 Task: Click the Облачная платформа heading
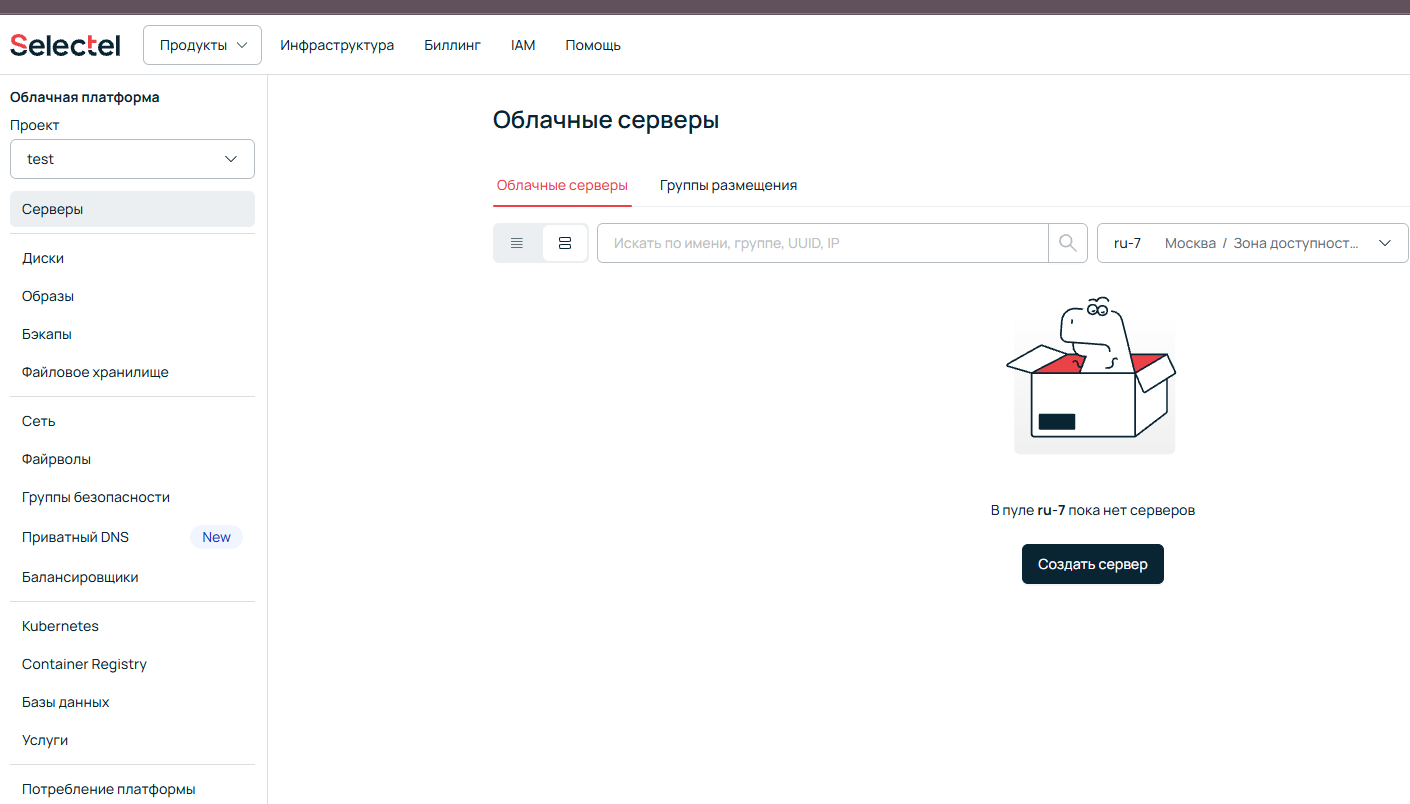click(x=85, y=97)
